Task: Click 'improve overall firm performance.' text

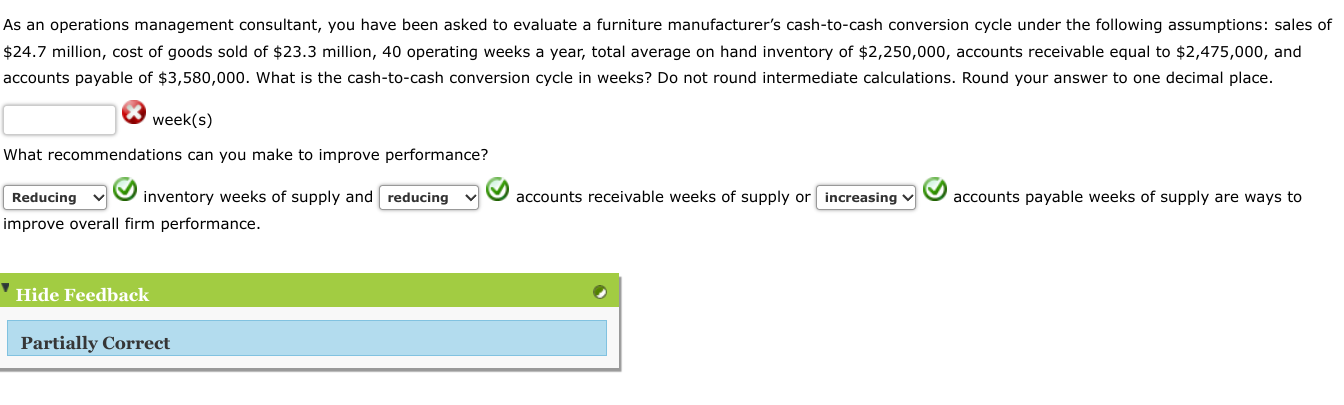Action: point(132,224)
